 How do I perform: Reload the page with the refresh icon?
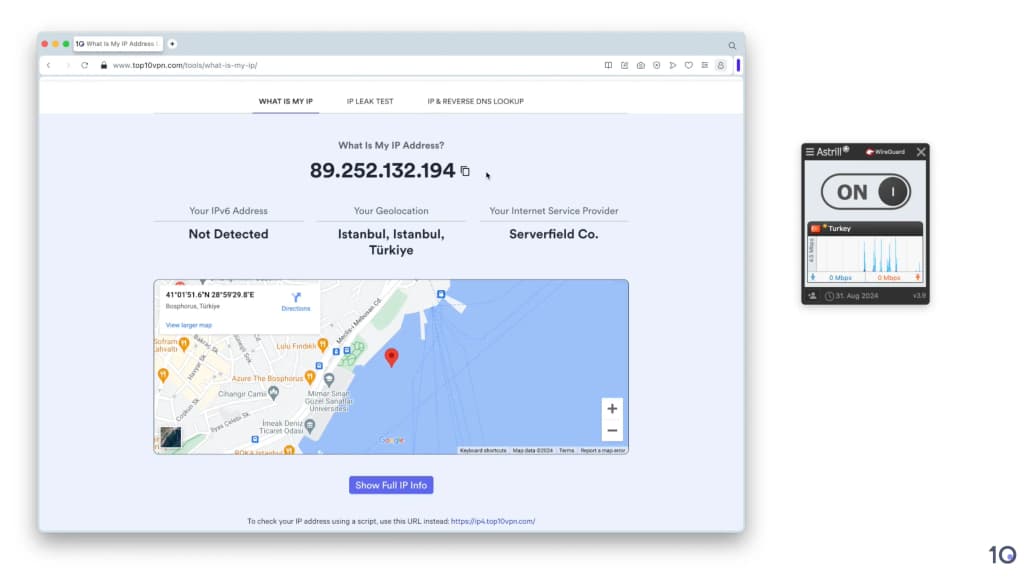tap(83, 65)
